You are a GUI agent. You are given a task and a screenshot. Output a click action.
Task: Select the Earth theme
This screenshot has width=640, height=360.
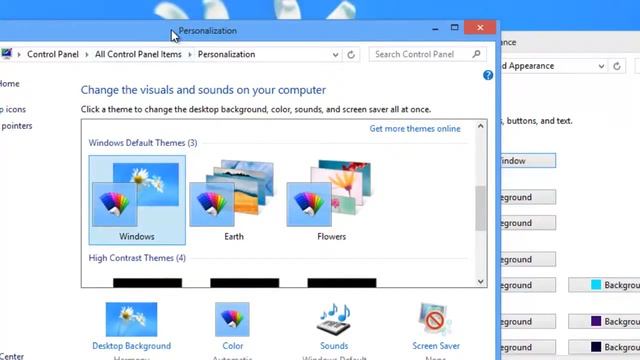click(233, 200)
